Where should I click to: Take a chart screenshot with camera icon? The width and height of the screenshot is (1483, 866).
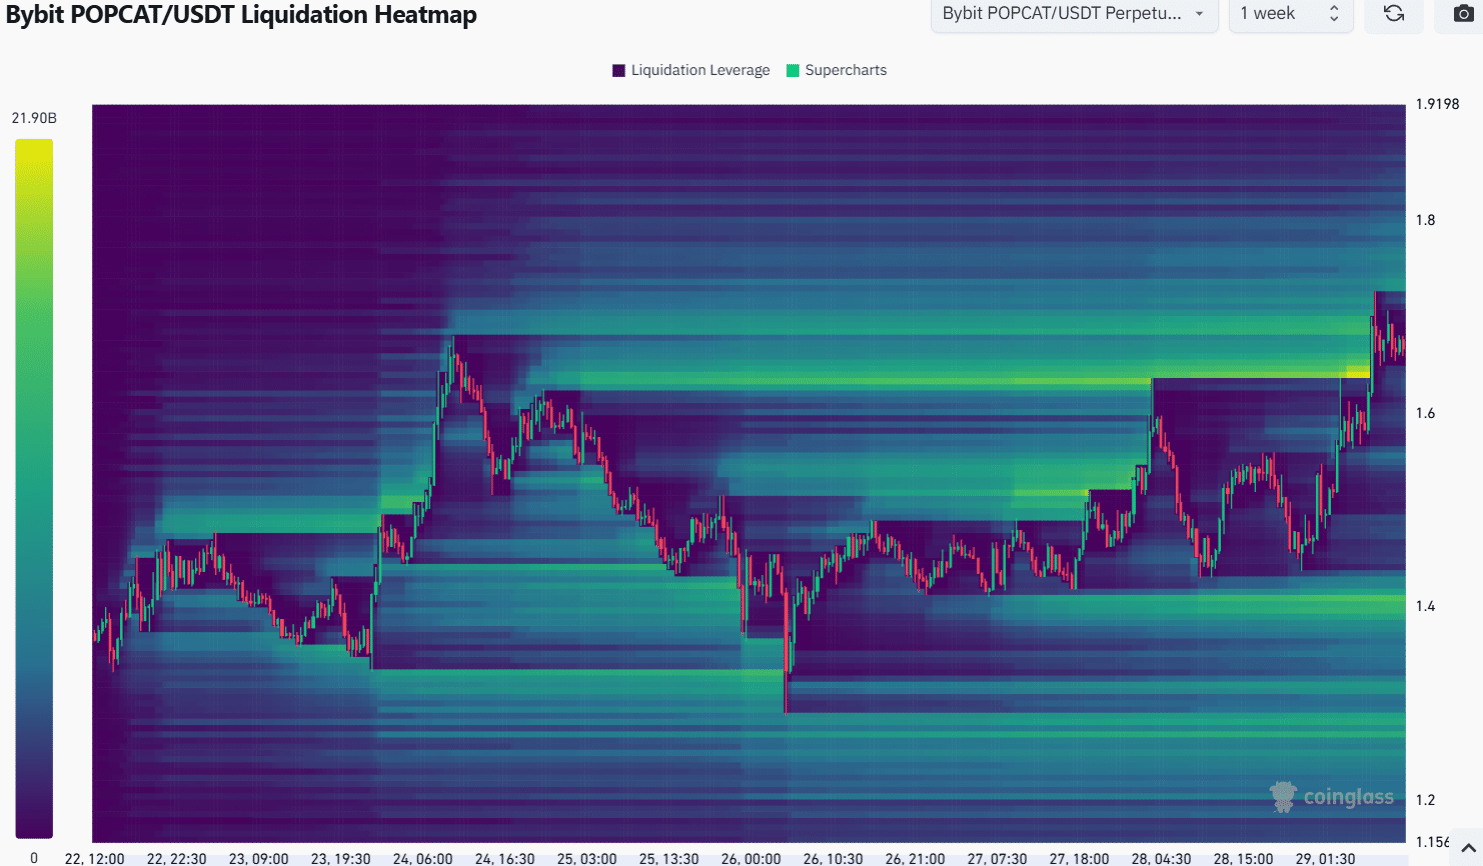[x=1463, y=14]
